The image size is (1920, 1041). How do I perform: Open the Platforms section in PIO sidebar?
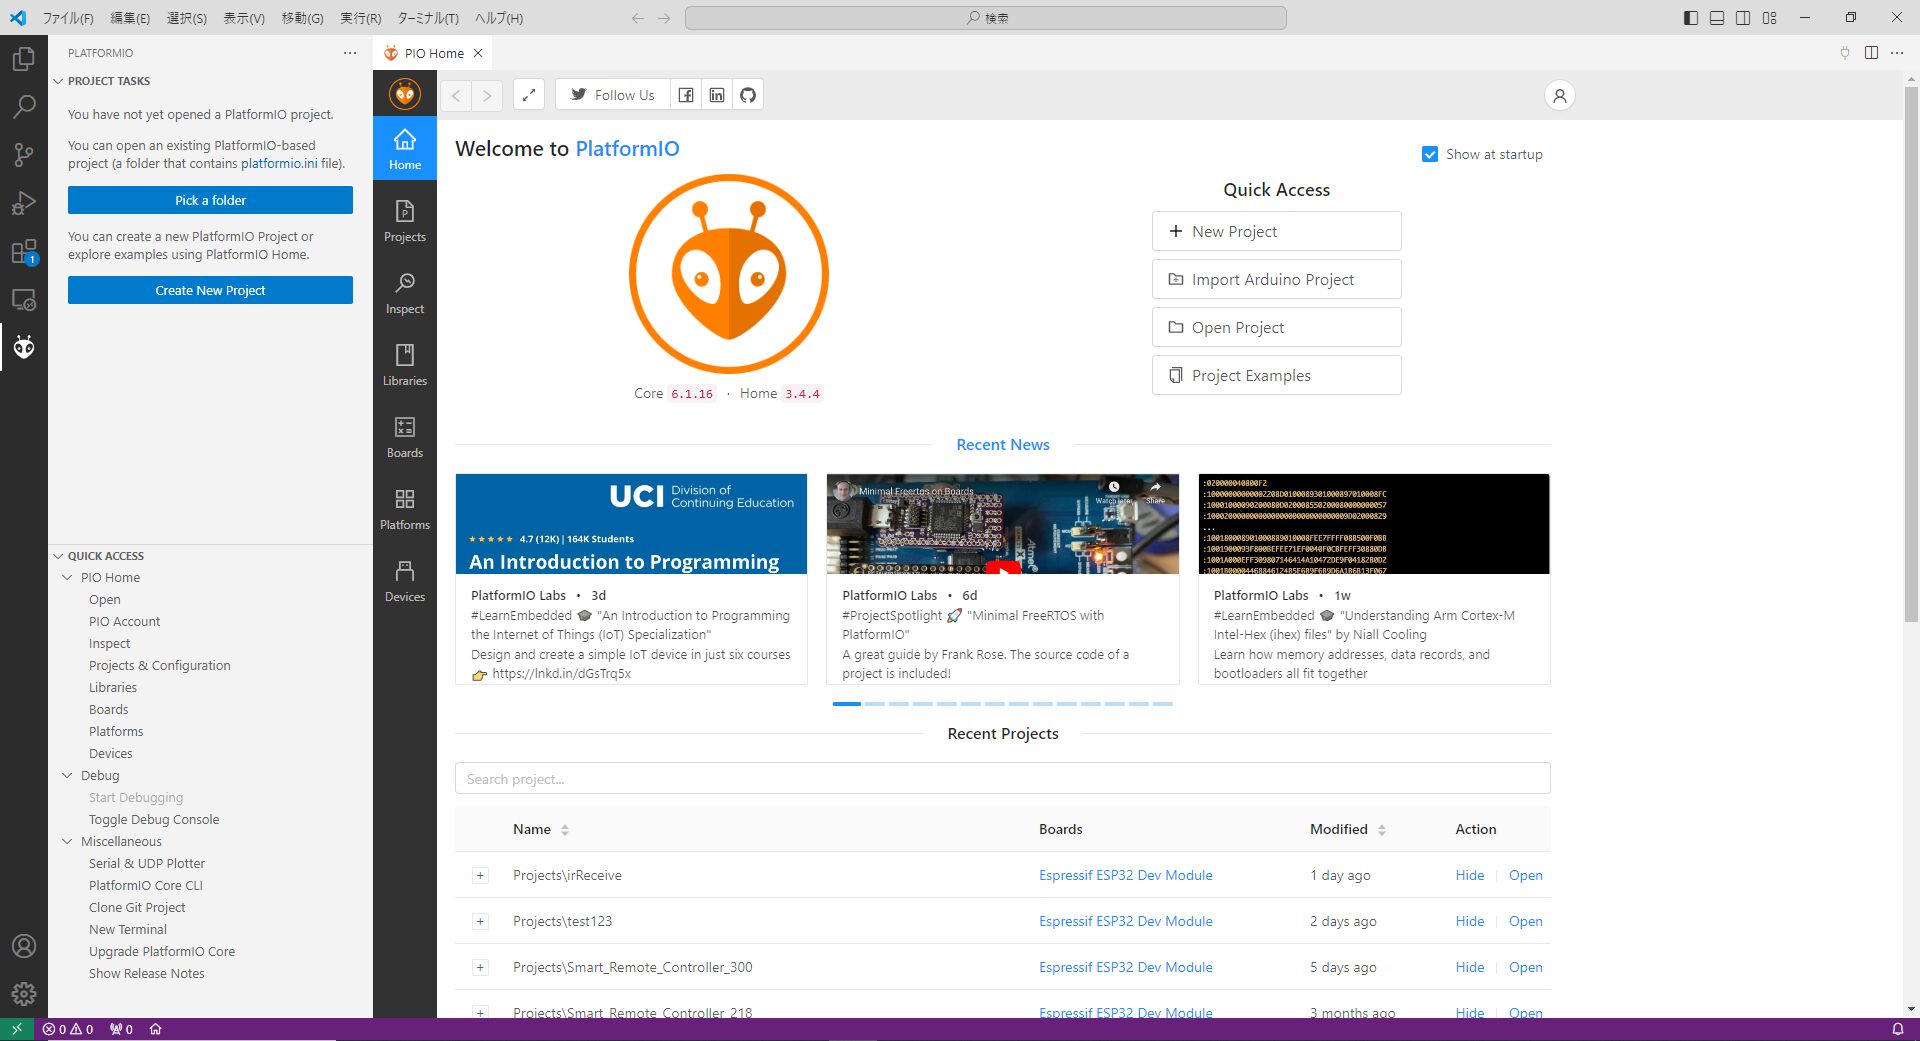[x=404, y=508]
